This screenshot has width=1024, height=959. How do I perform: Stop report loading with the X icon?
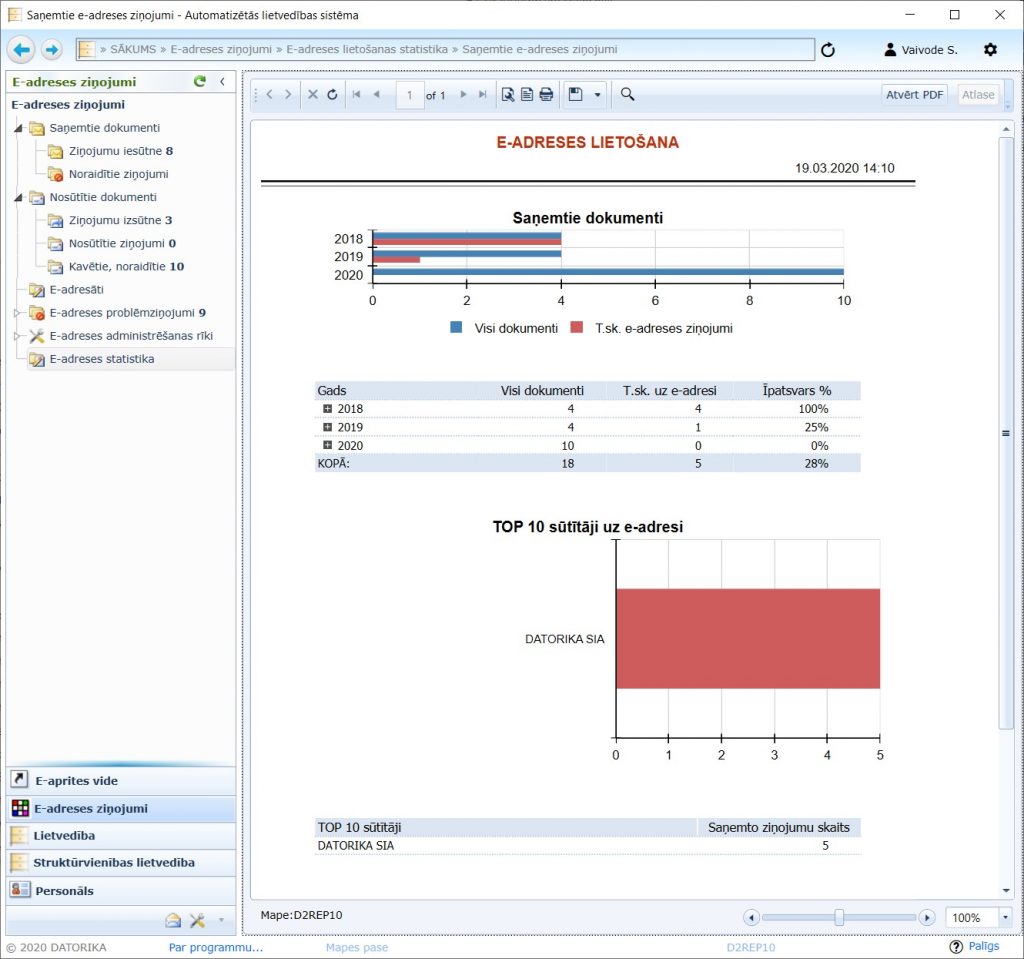tap(312, 95)
